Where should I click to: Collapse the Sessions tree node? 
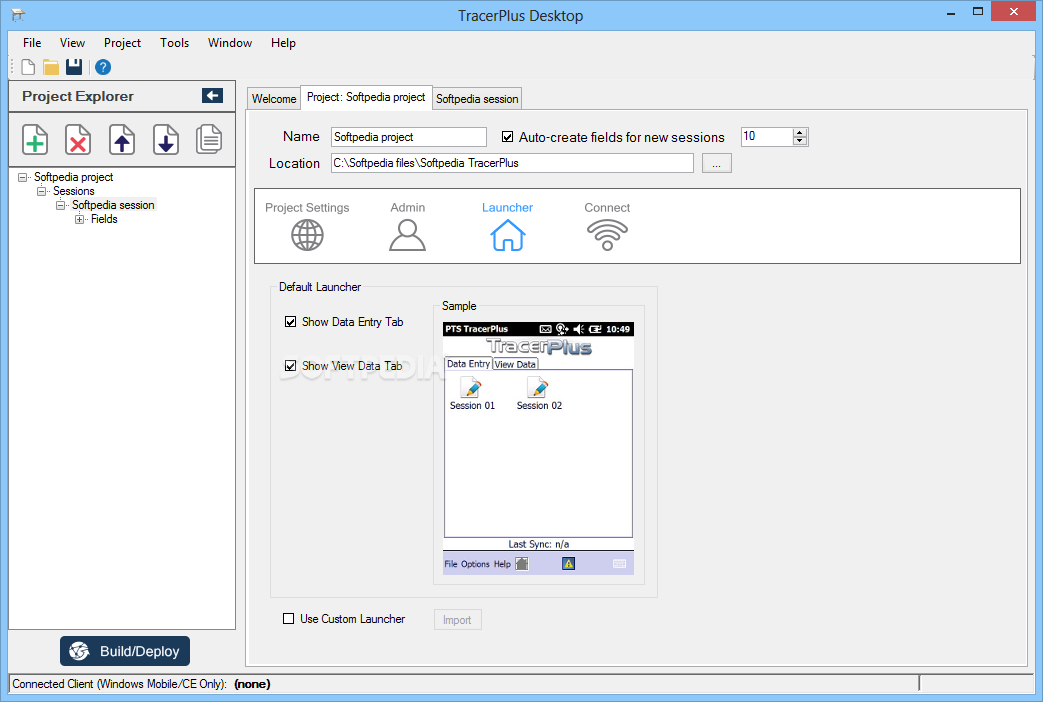(41, 191)
